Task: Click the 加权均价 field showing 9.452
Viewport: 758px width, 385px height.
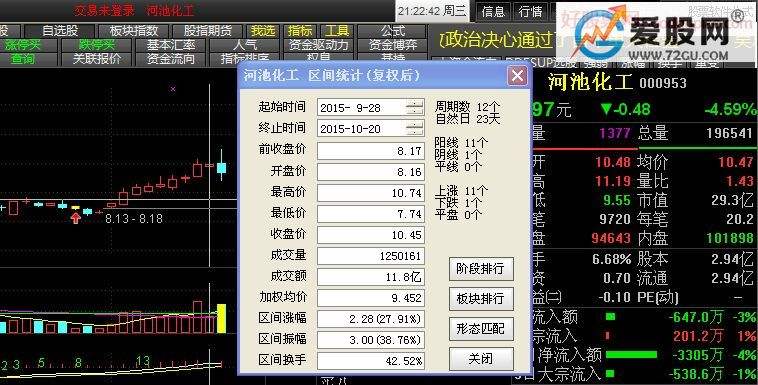Action: coord(371,298)
